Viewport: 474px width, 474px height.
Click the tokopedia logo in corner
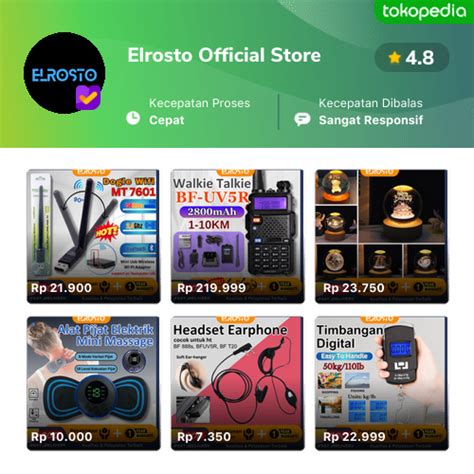[424, 12]
